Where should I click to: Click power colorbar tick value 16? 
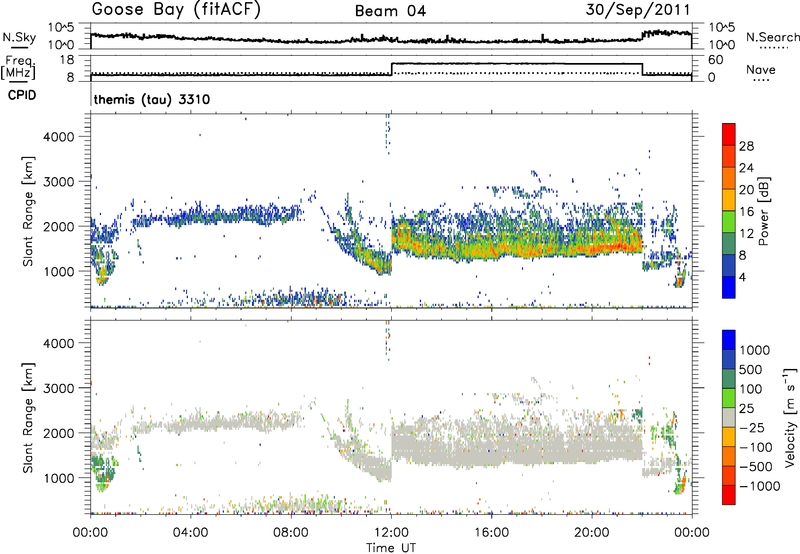[746, 212]
